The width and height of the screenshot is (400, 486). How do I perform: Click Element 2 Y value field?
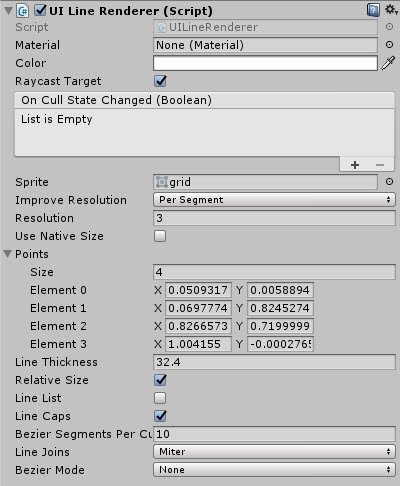280,326
